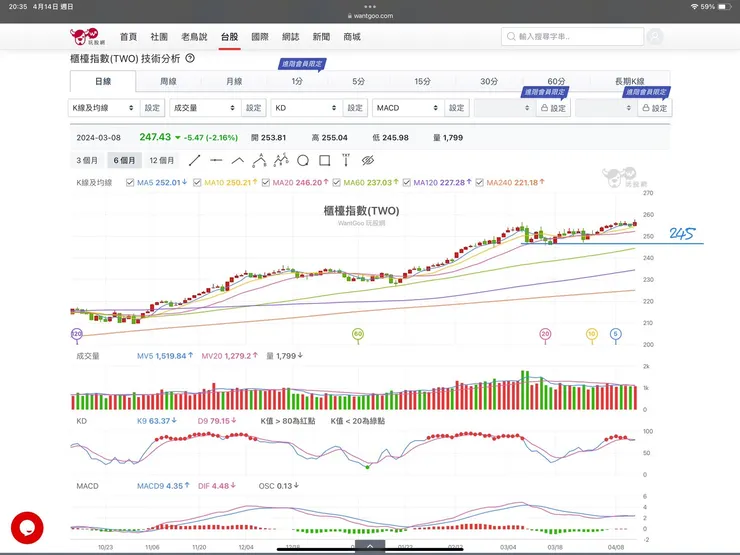The width and height of the screenshot is (740, 555).
Task: Tap the browser three-dots menu
Action: [x=370, y=7]
